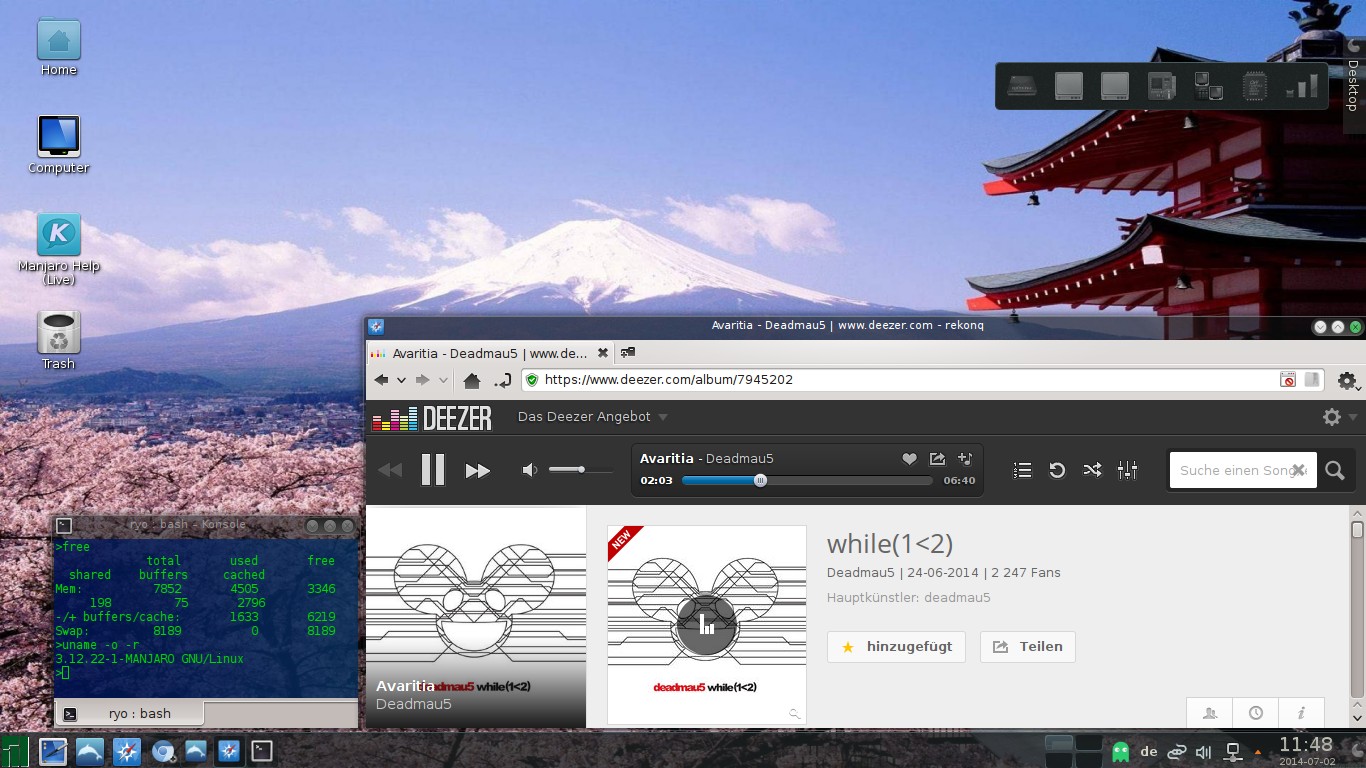Open the Computer desktop icon

[x=58, y=146]
